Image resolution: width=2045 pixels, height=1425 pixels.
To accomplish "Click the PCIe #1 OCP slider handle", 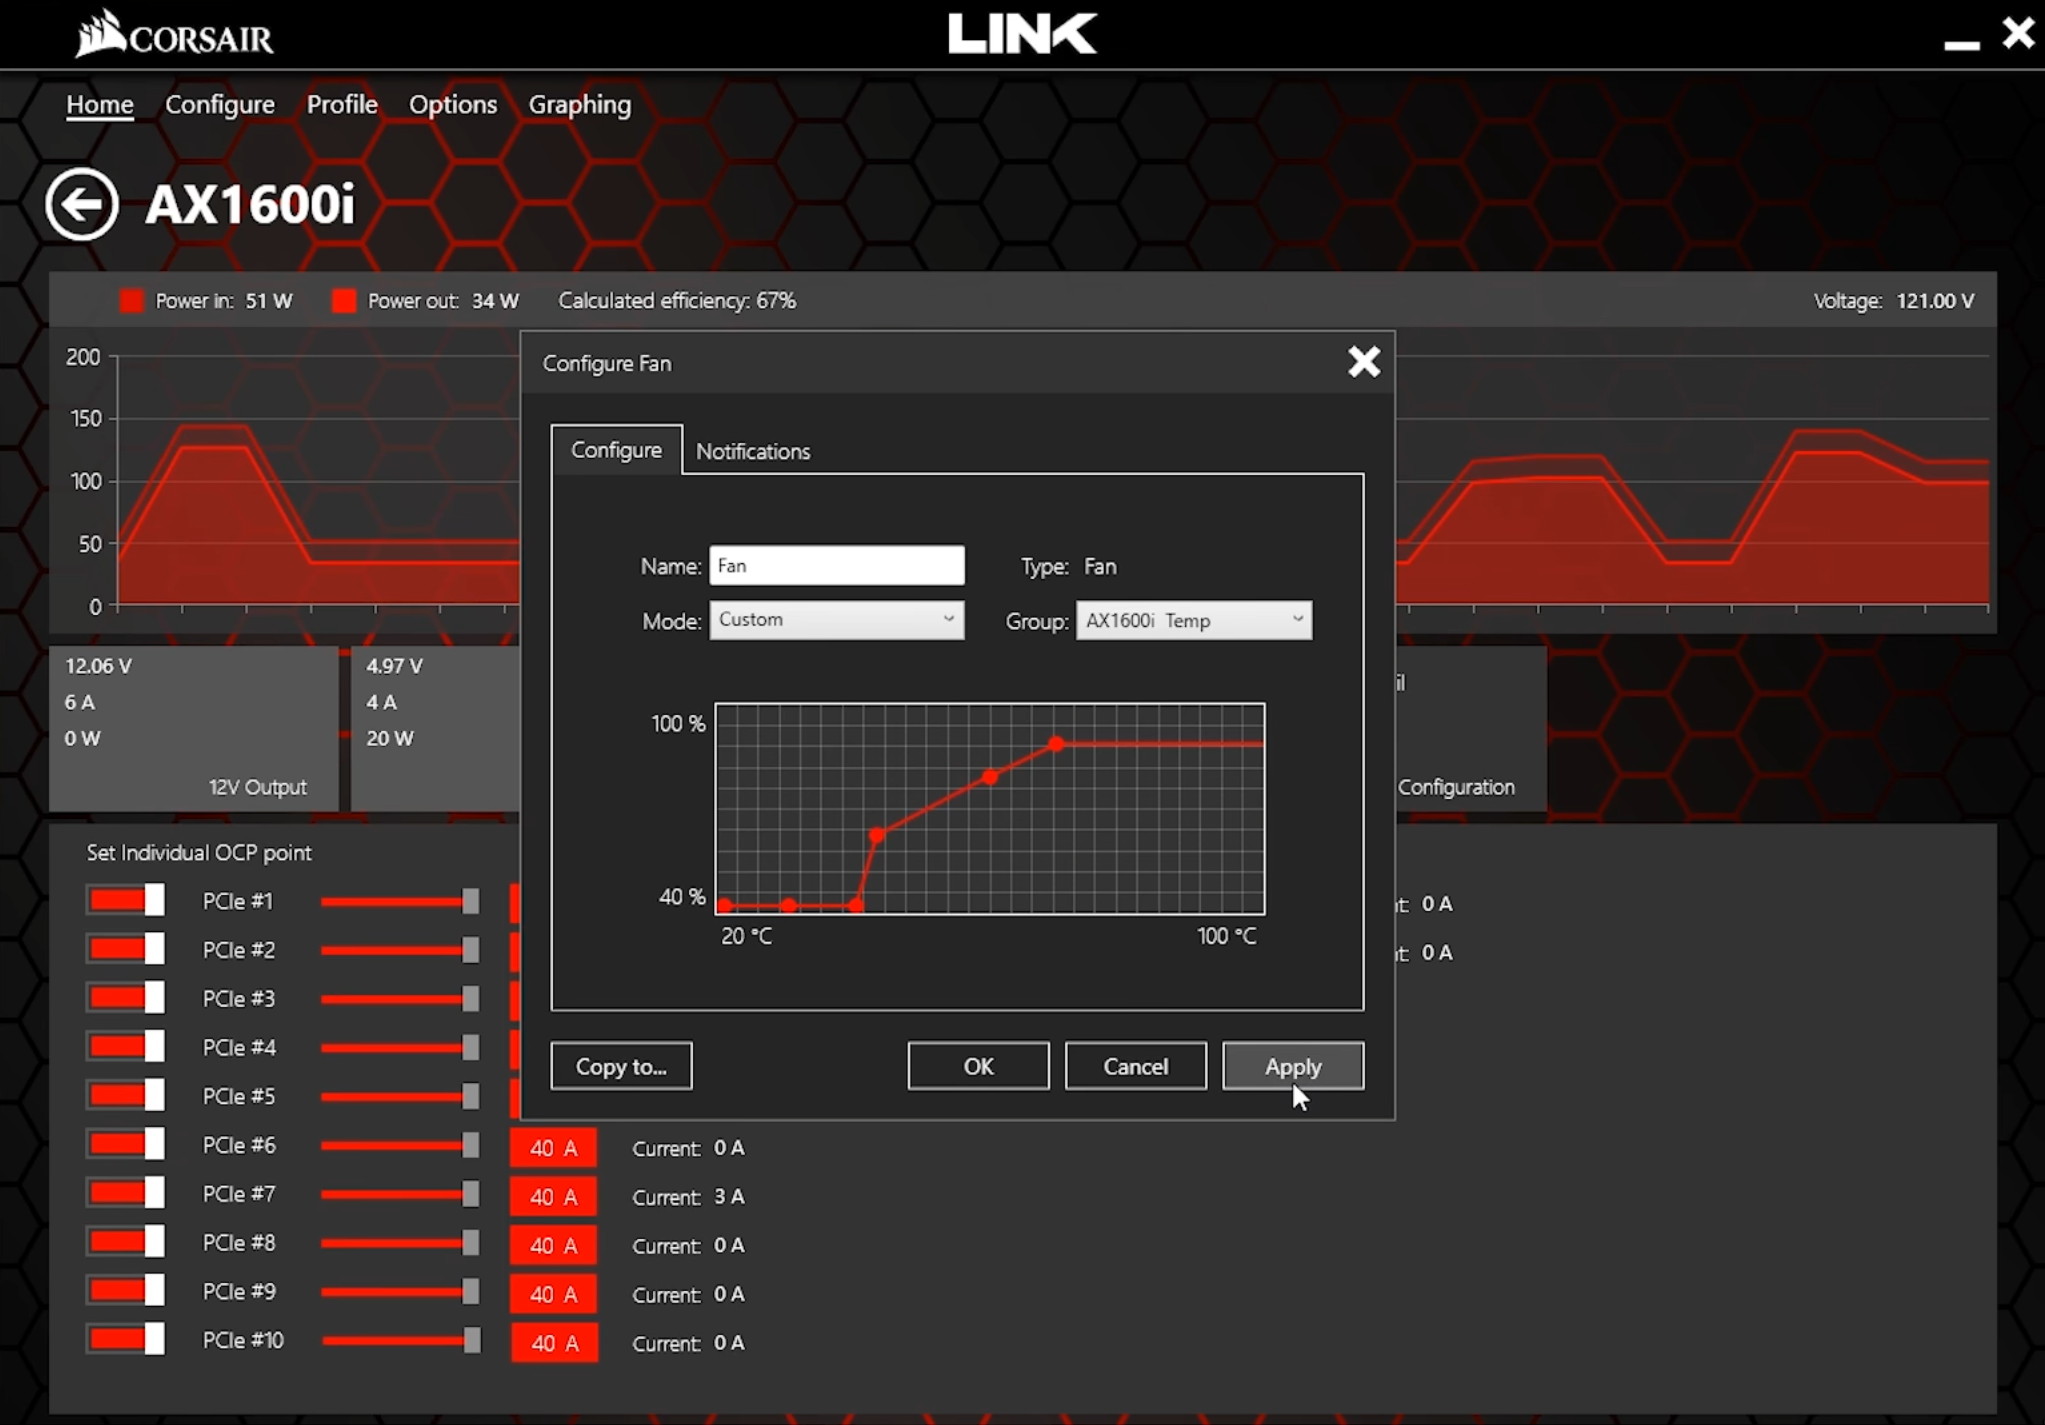I will (470, 901).
